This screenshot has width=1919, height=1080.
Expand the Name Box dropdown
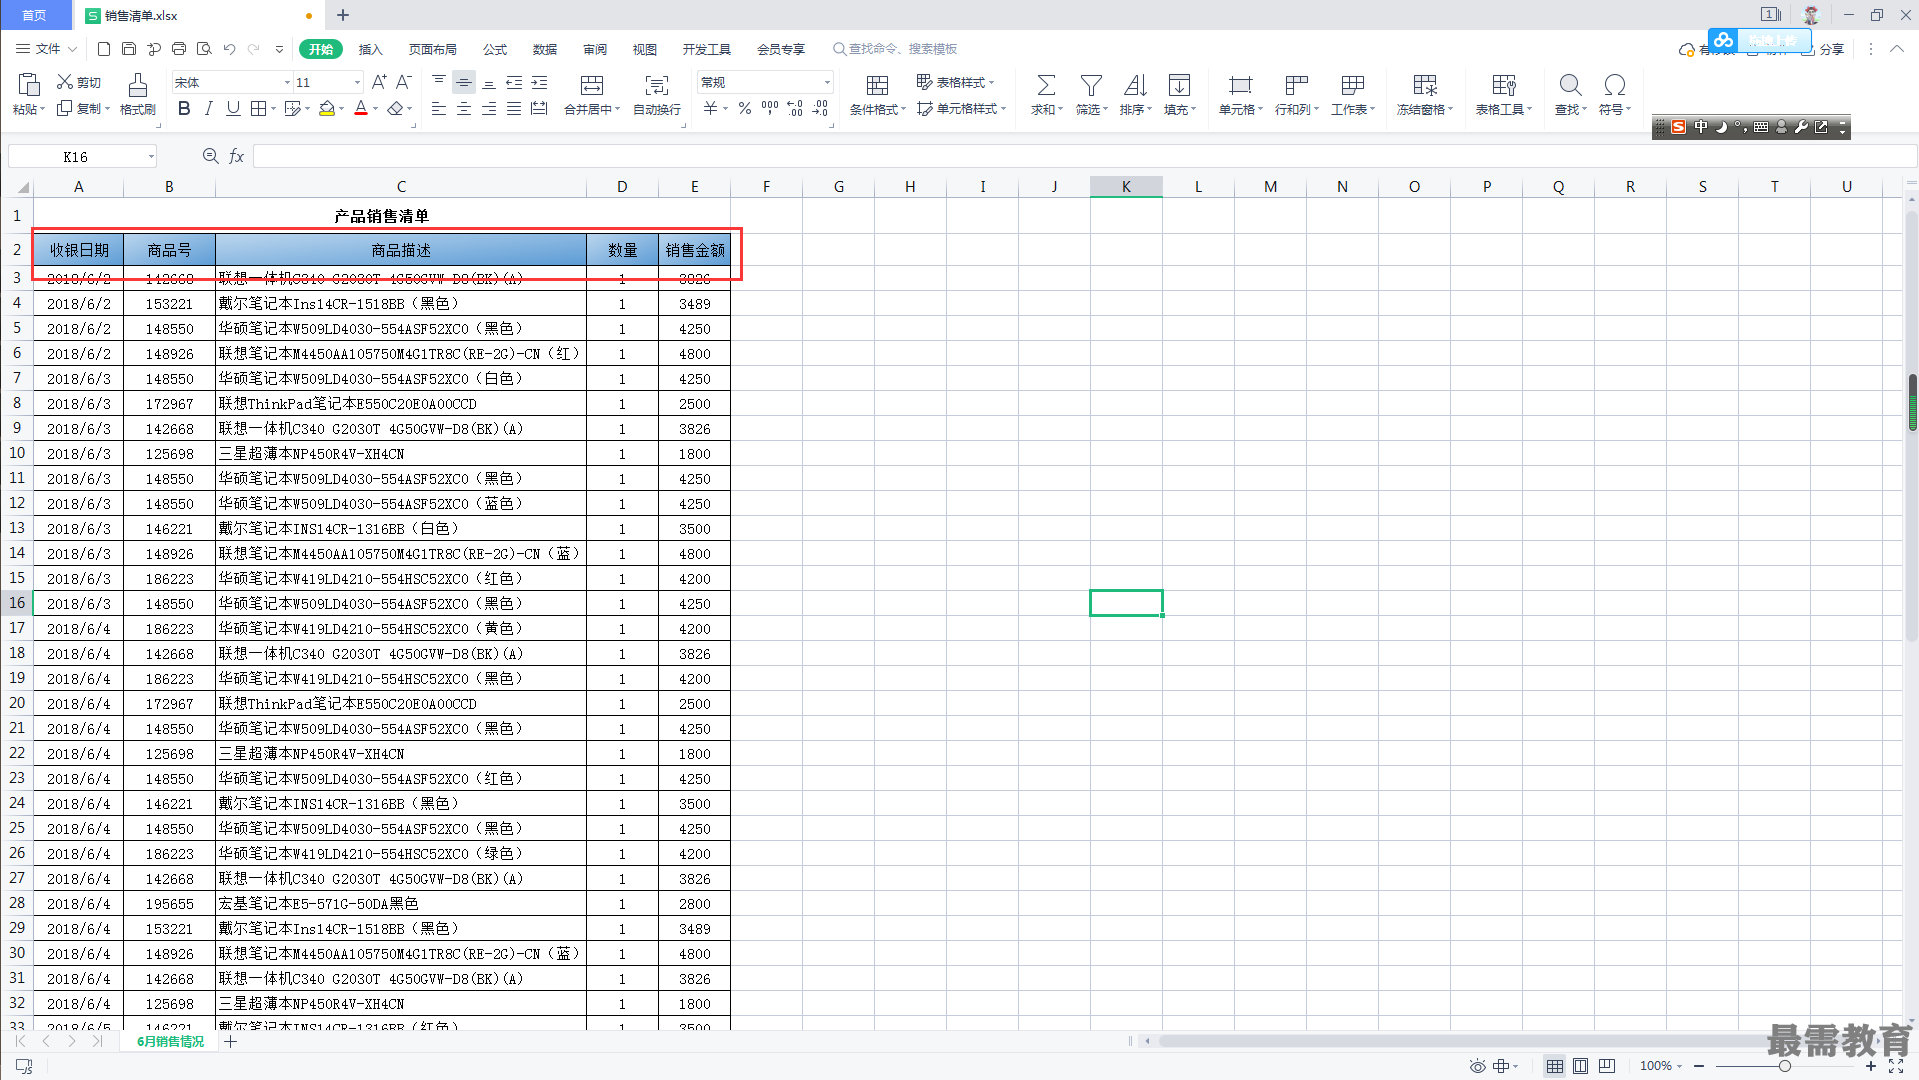(x=151, y=156)
